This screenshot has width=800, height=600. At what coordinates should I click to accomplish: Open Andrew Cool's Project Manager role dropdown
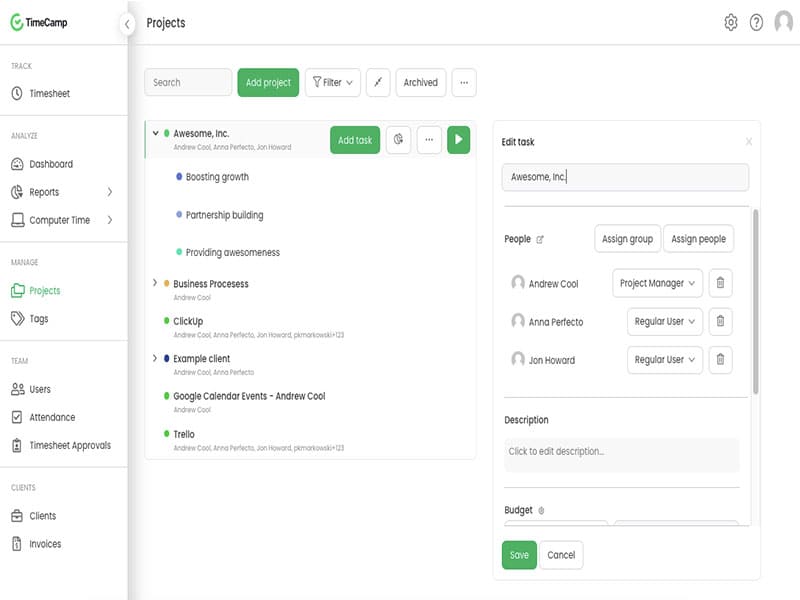(657, 284)
